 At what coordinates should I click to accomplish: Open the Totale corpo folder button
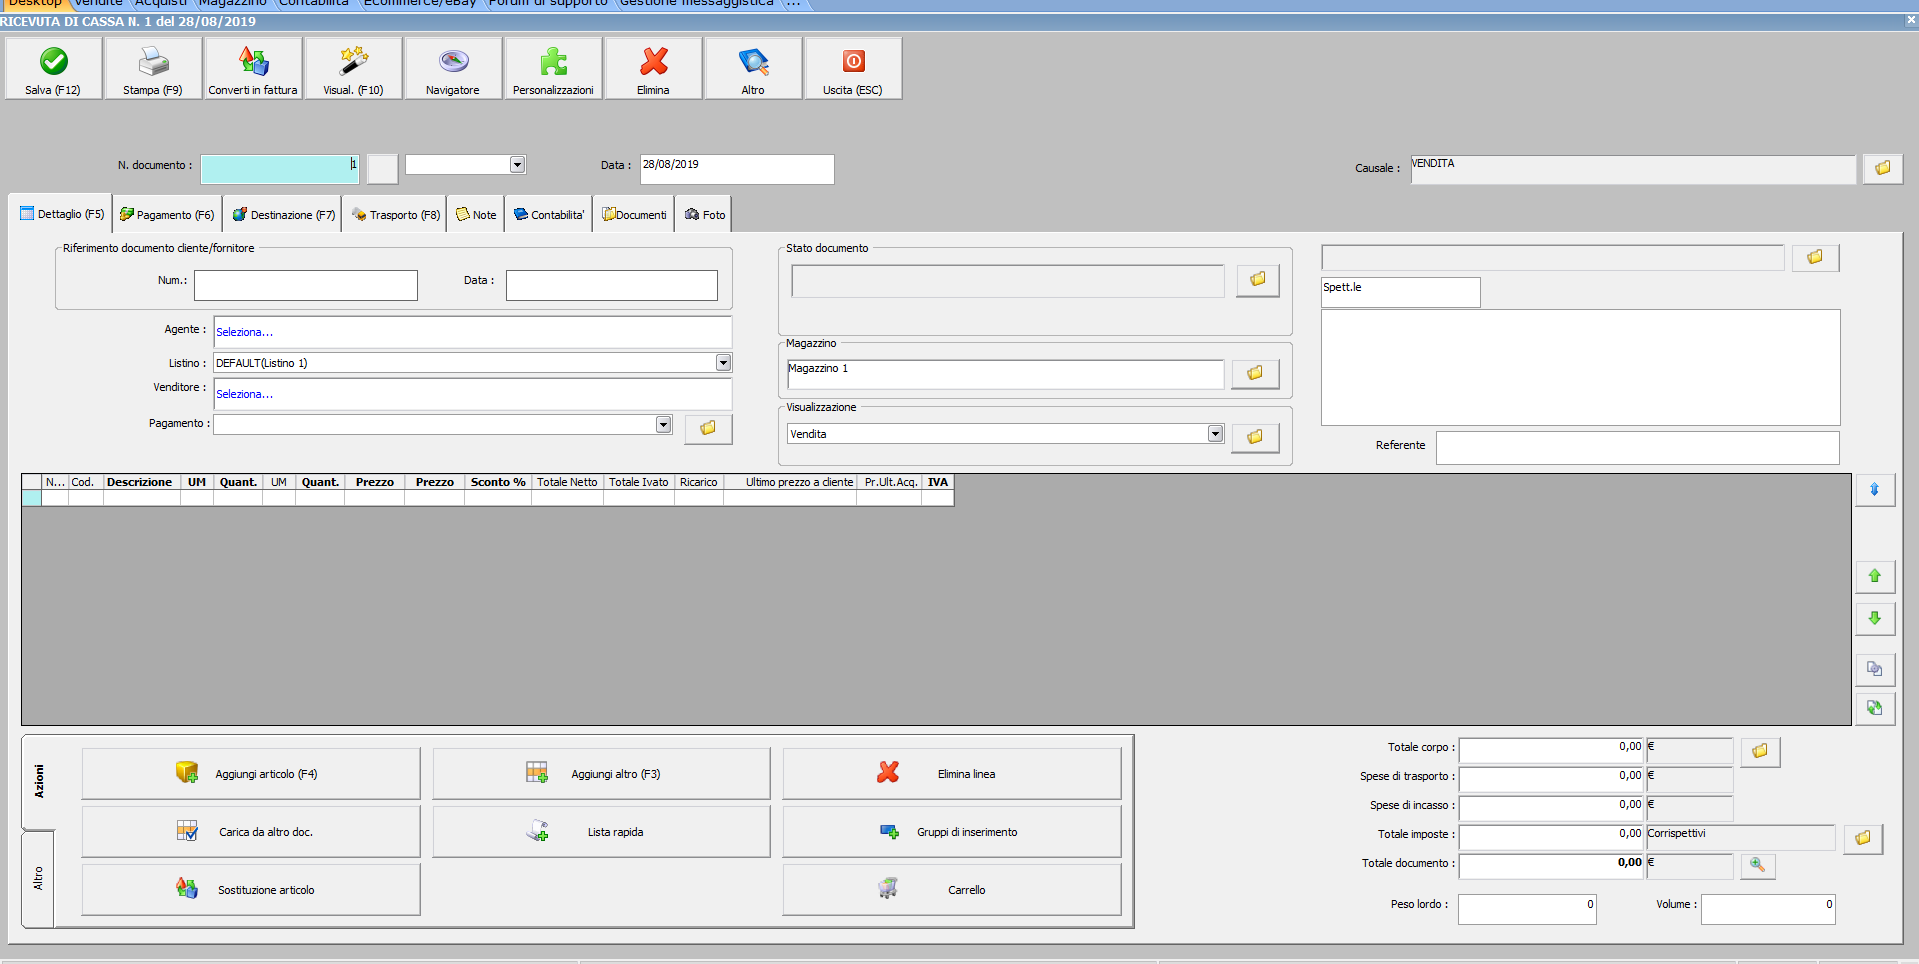click(1760, 751)
